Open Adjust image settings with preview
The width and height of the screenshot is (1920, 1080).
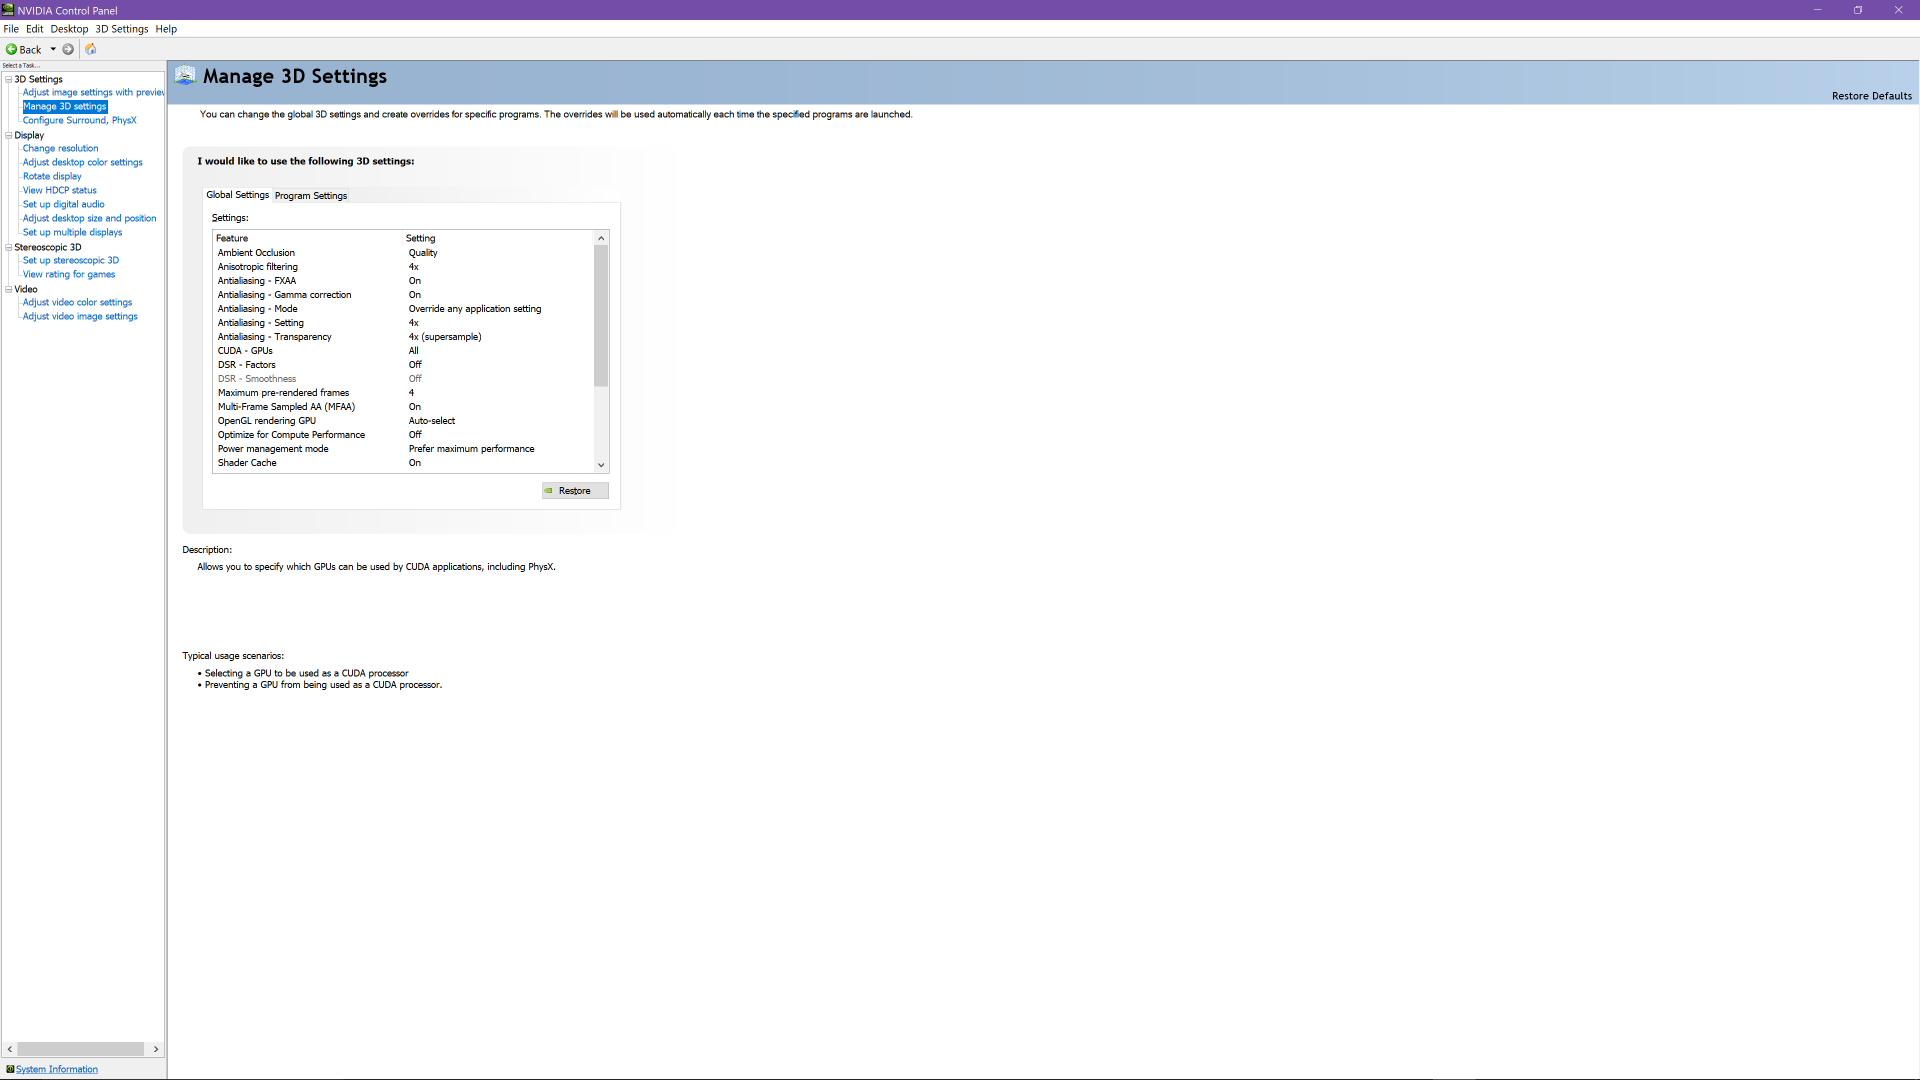coord(93,92)
